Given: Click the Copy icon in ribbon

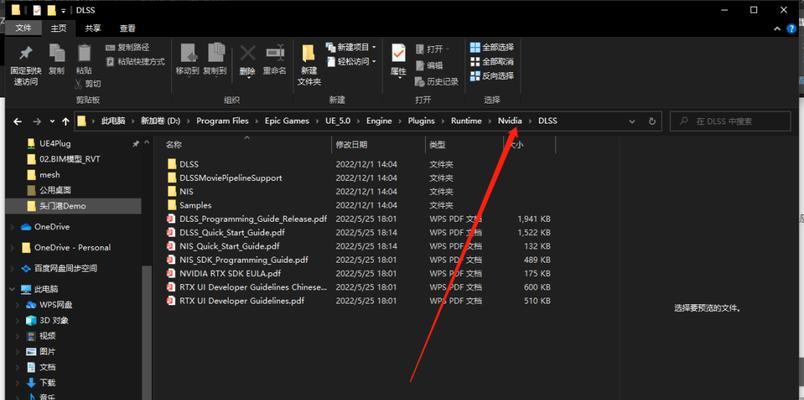Looking at the screenshot, I should point(57,53).
